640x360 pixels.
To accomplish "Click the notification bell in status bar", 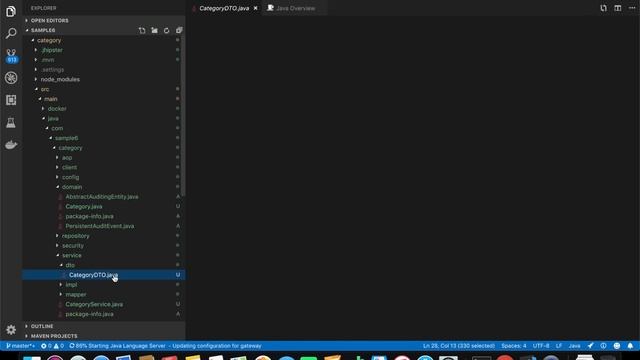I will (x=630, y=346).
